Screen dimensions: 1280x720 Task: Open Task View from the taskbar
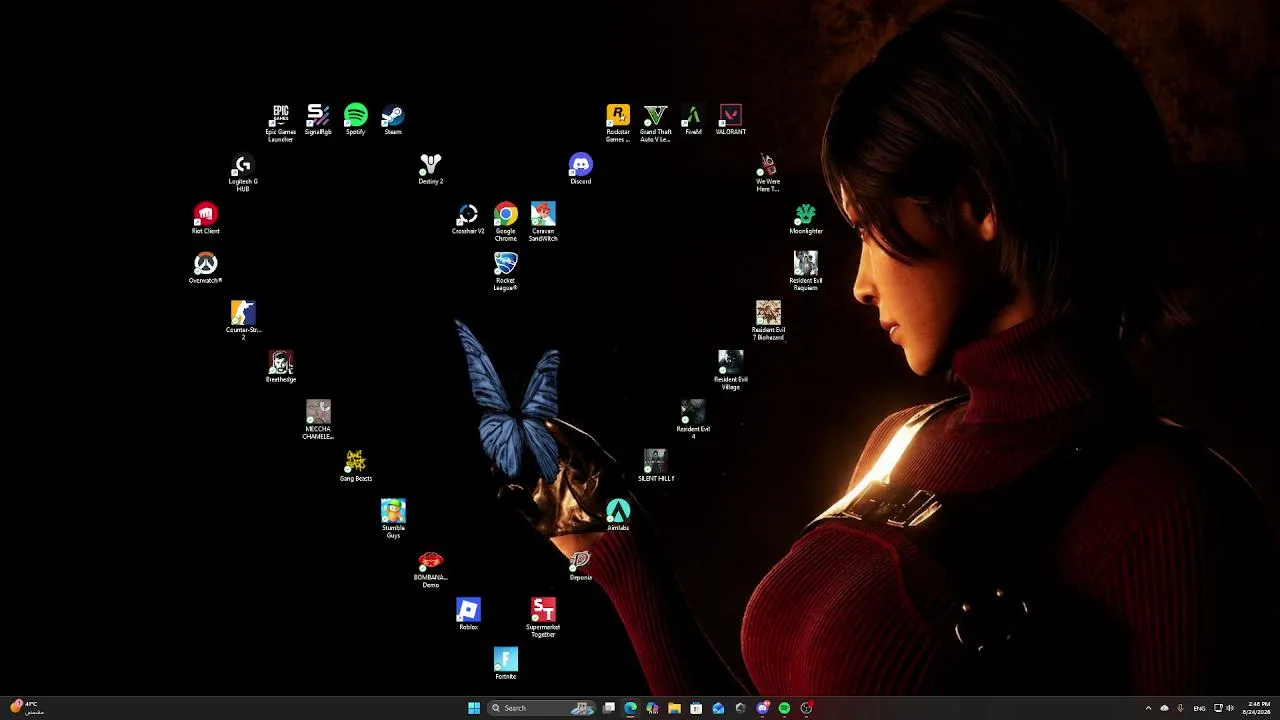[x=609, y=708]
